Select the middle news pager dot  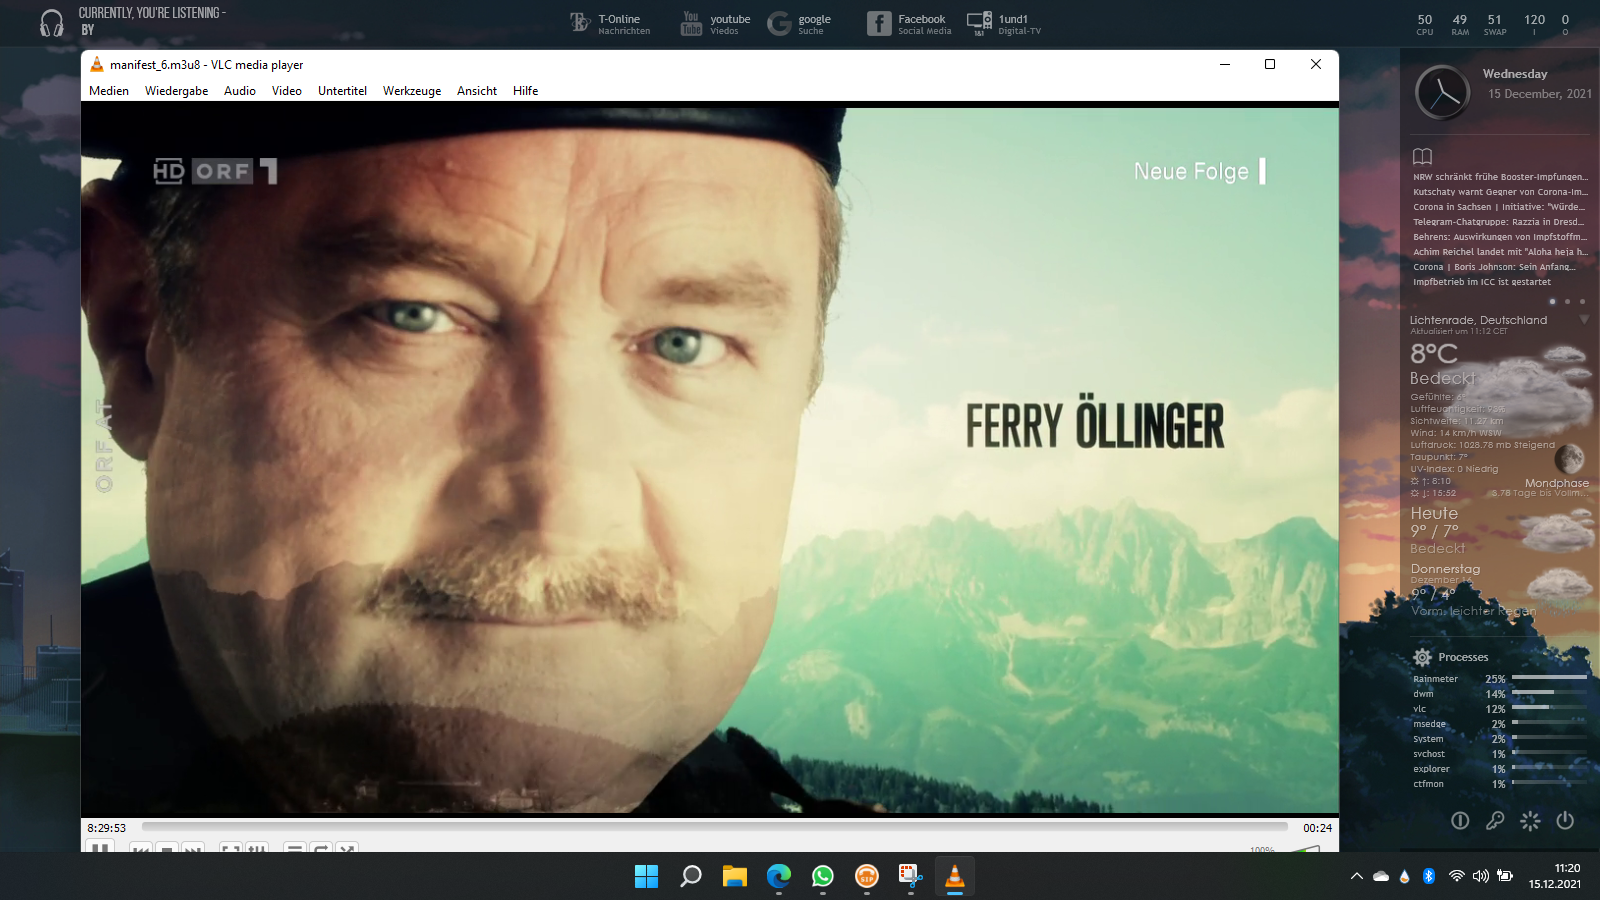point(1567,301)
